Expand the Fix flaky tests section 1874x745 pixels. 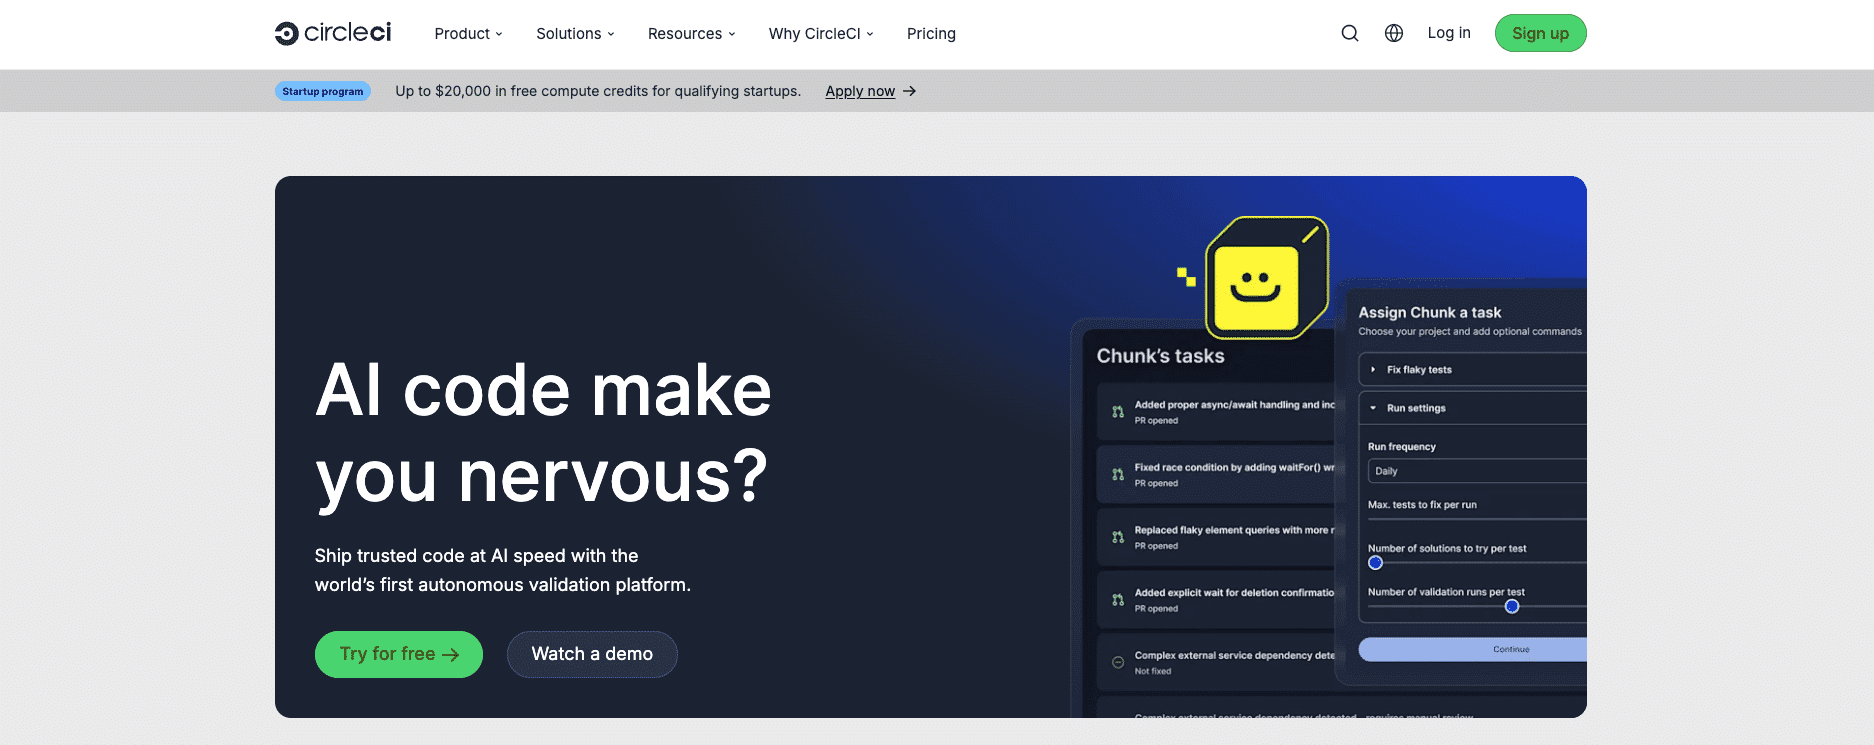[1472, 369]
